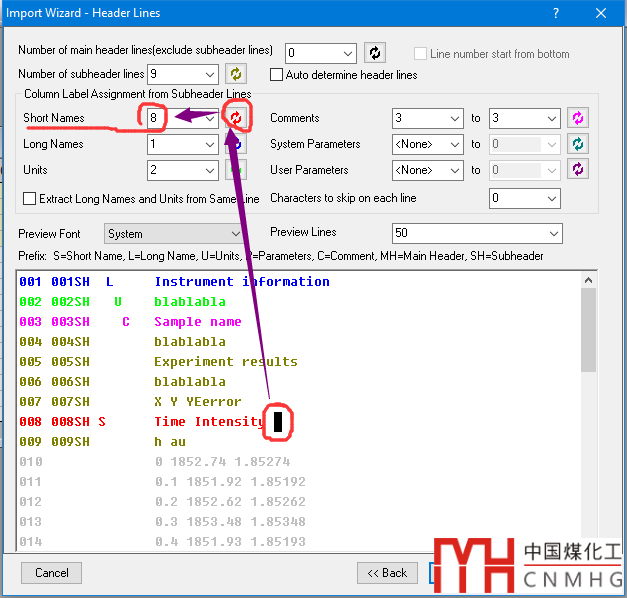
Task: Check Extract Long Names and Units option
Action: click(30, 199)
